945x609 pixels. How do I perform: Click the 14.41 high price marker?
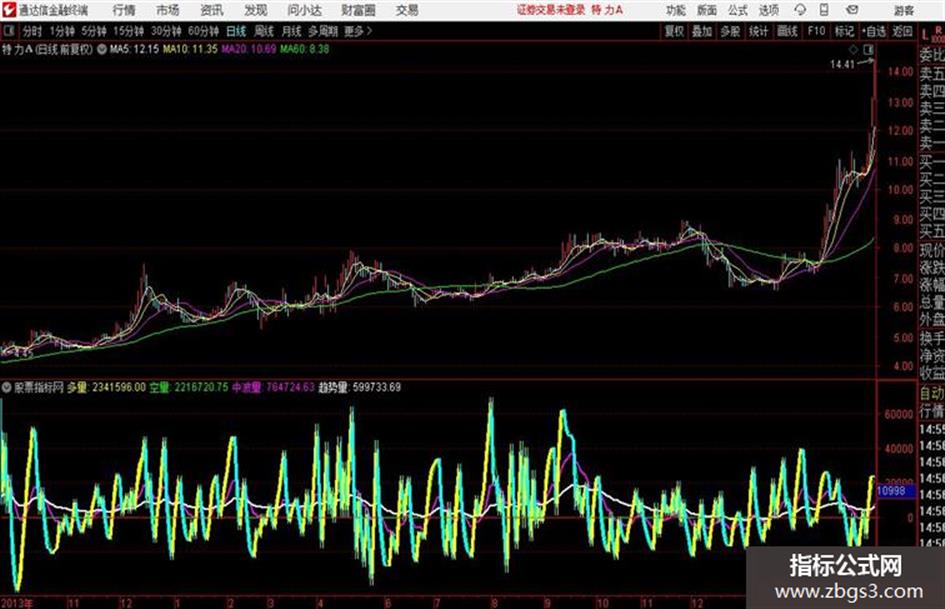pos(842,65)
